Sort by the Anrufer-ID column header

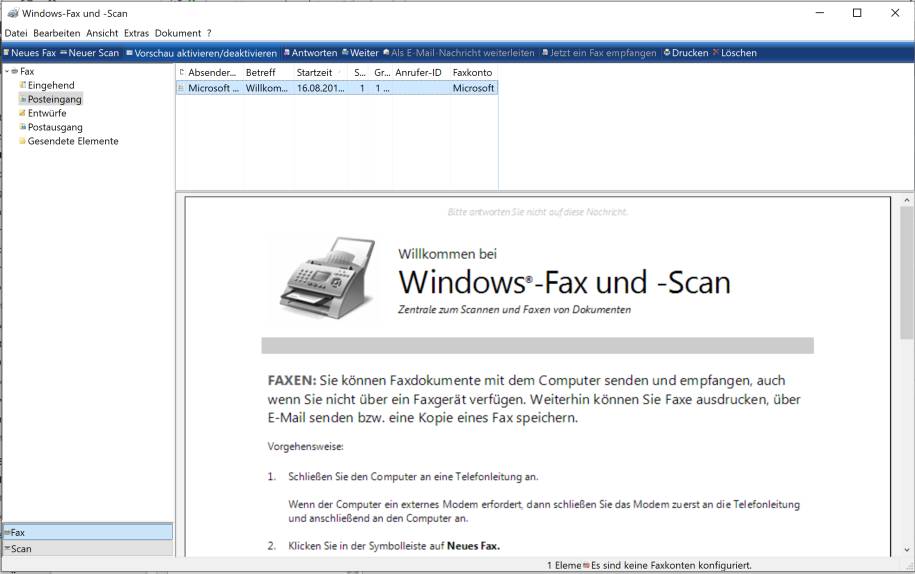point(420,72)
